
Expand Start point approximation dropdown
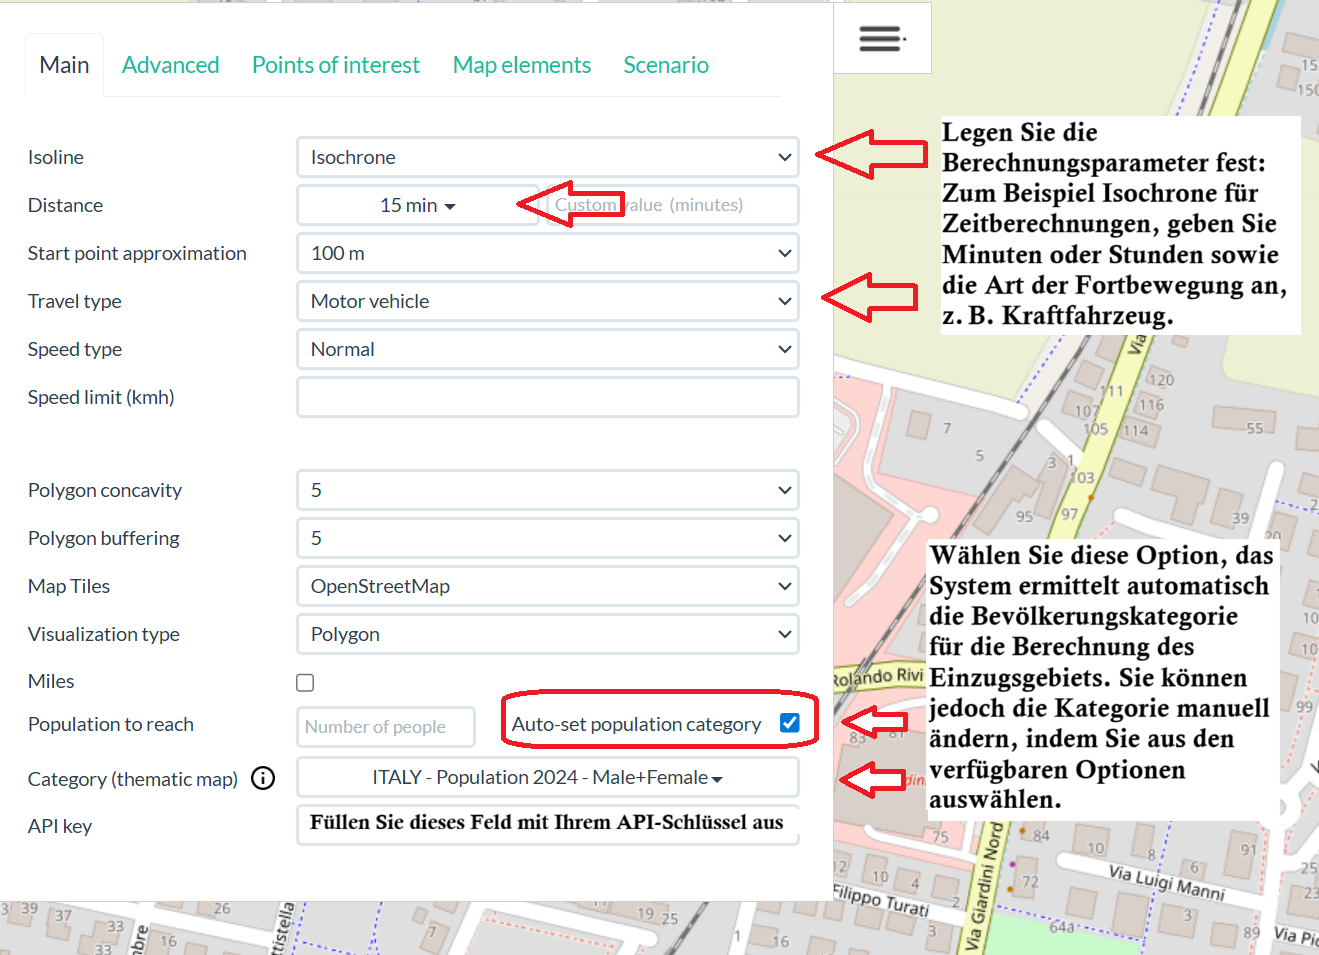tap(547, 253)
